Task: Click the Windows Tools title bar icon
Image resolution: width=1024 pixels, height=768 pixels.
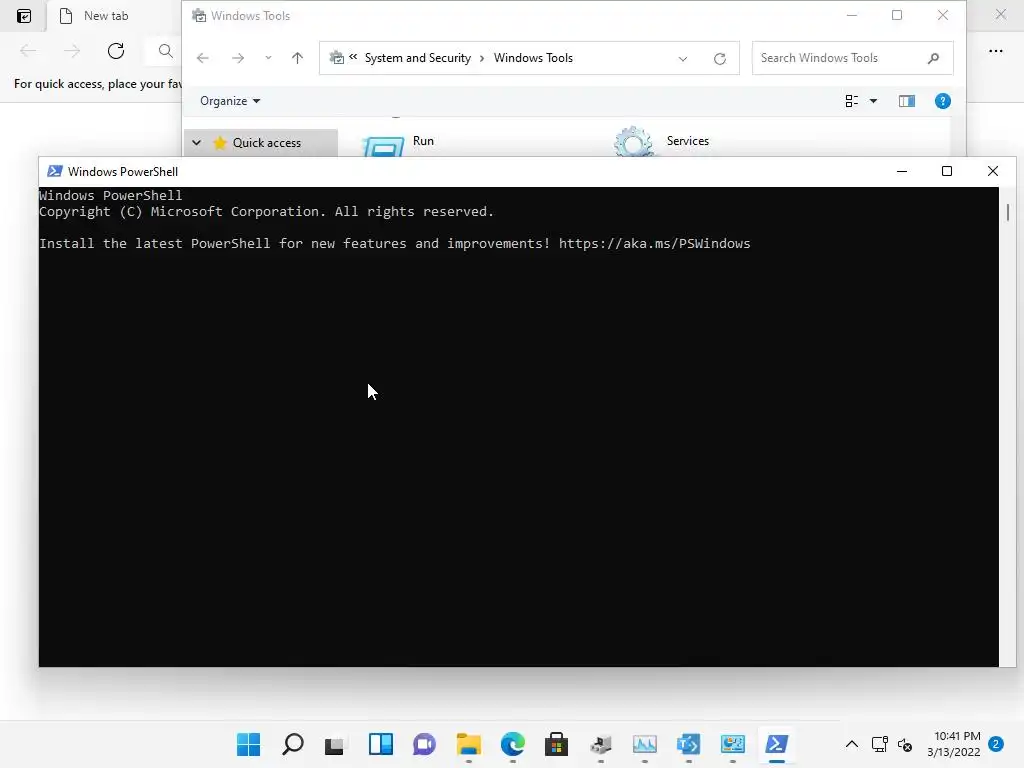Action: (x=199, y=16)
